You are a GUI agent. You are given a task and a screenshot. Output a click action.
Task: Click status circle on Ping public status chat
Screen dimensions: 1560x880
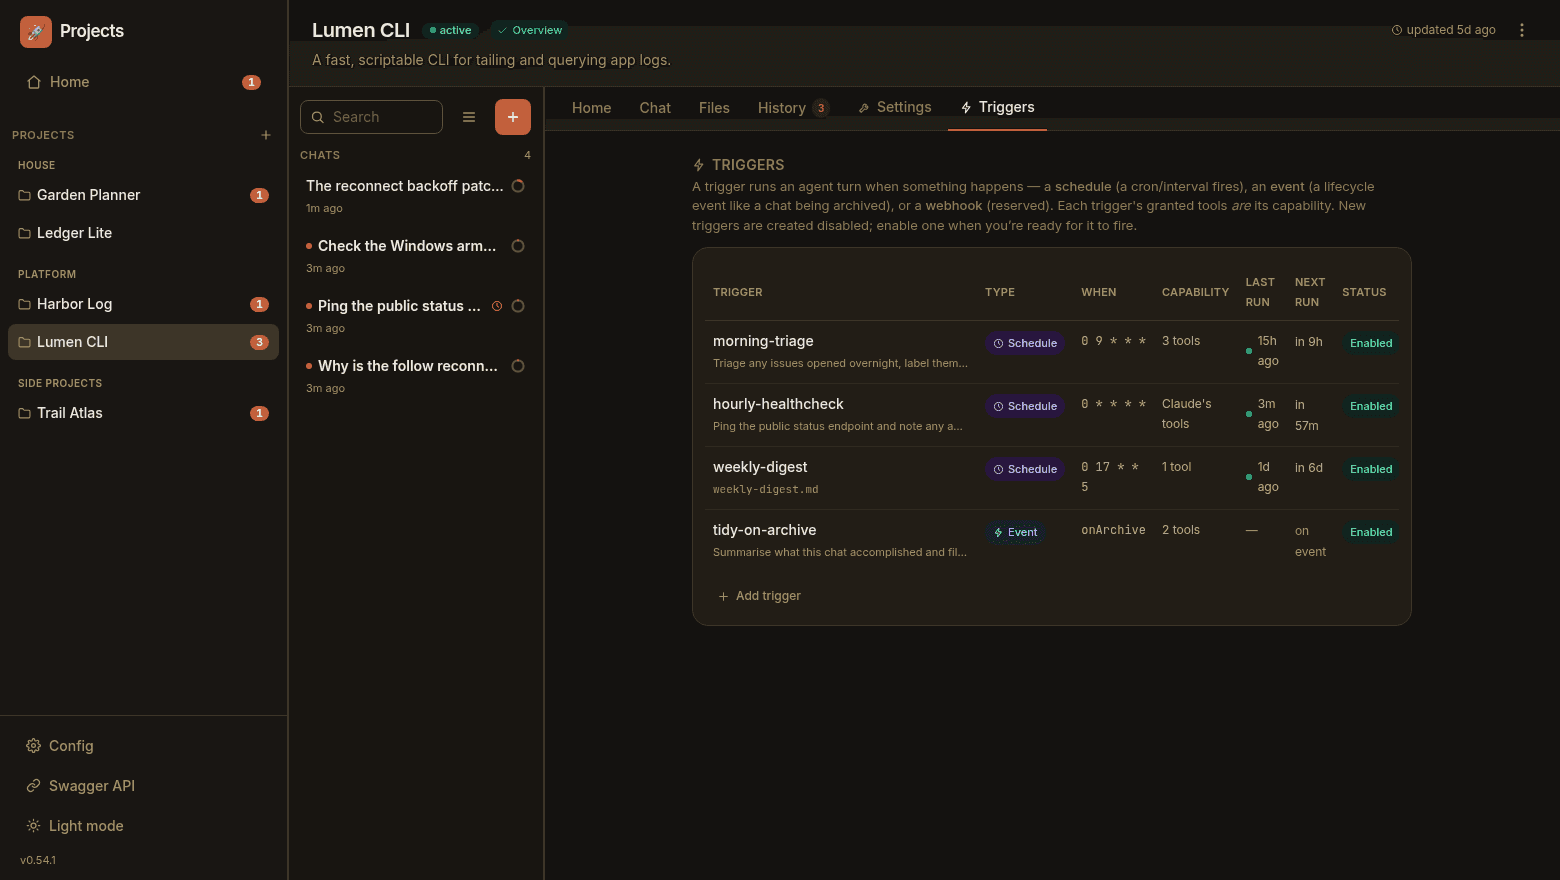[x=518, y=306]
